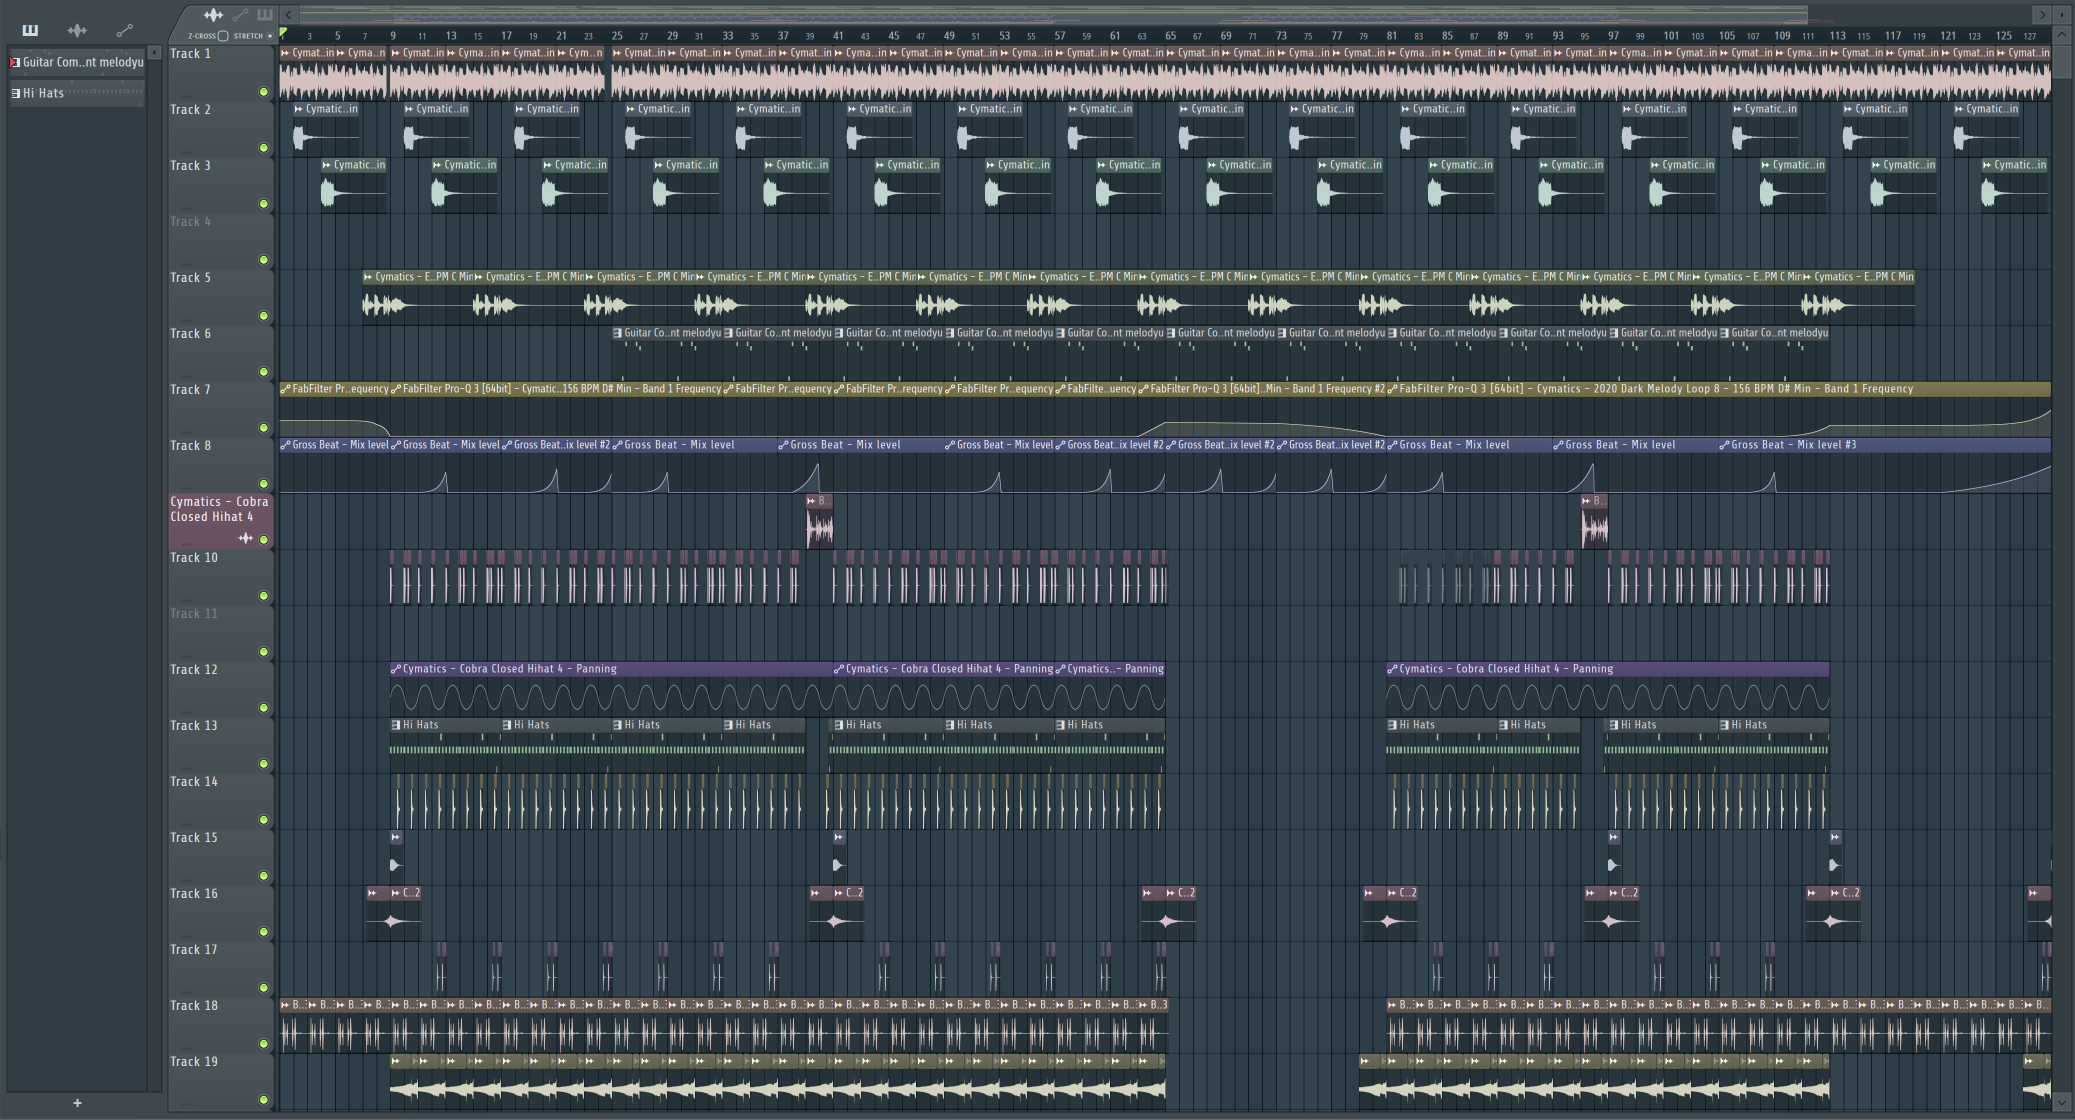Mute Track 10 with its green LED
This screenshot has height=1120, width=2075.
[264, 596]
